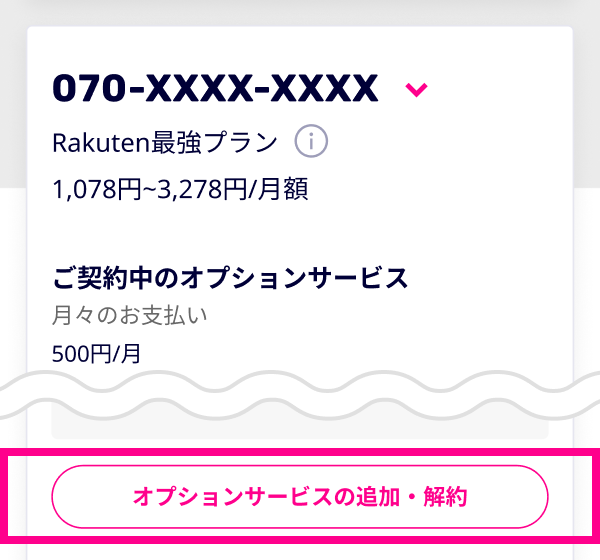Viewport: 600px width, 560px height.
Task: Click the XXXX-XXXX masked digits of the number
Action: [x=263, y=90]
